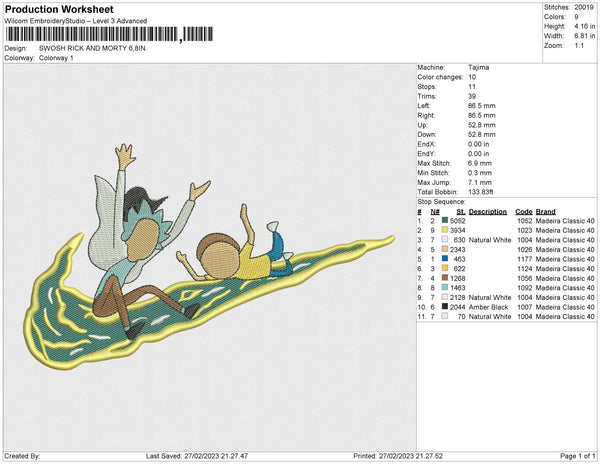Click the 'EndX:' label

[426, 144]
